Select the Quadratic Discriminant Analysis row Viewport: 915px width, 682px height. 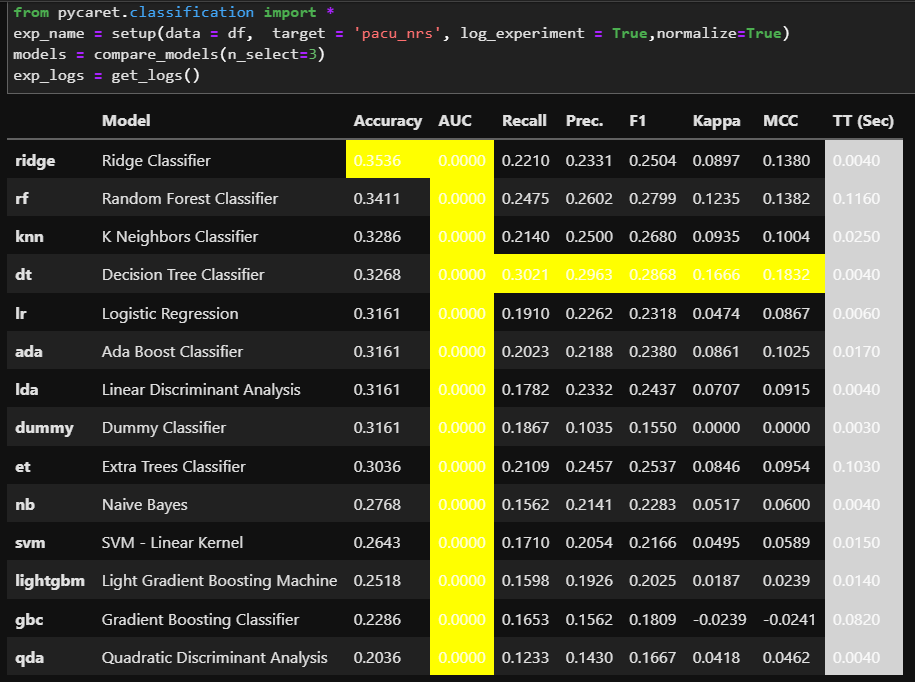(214, 657)
